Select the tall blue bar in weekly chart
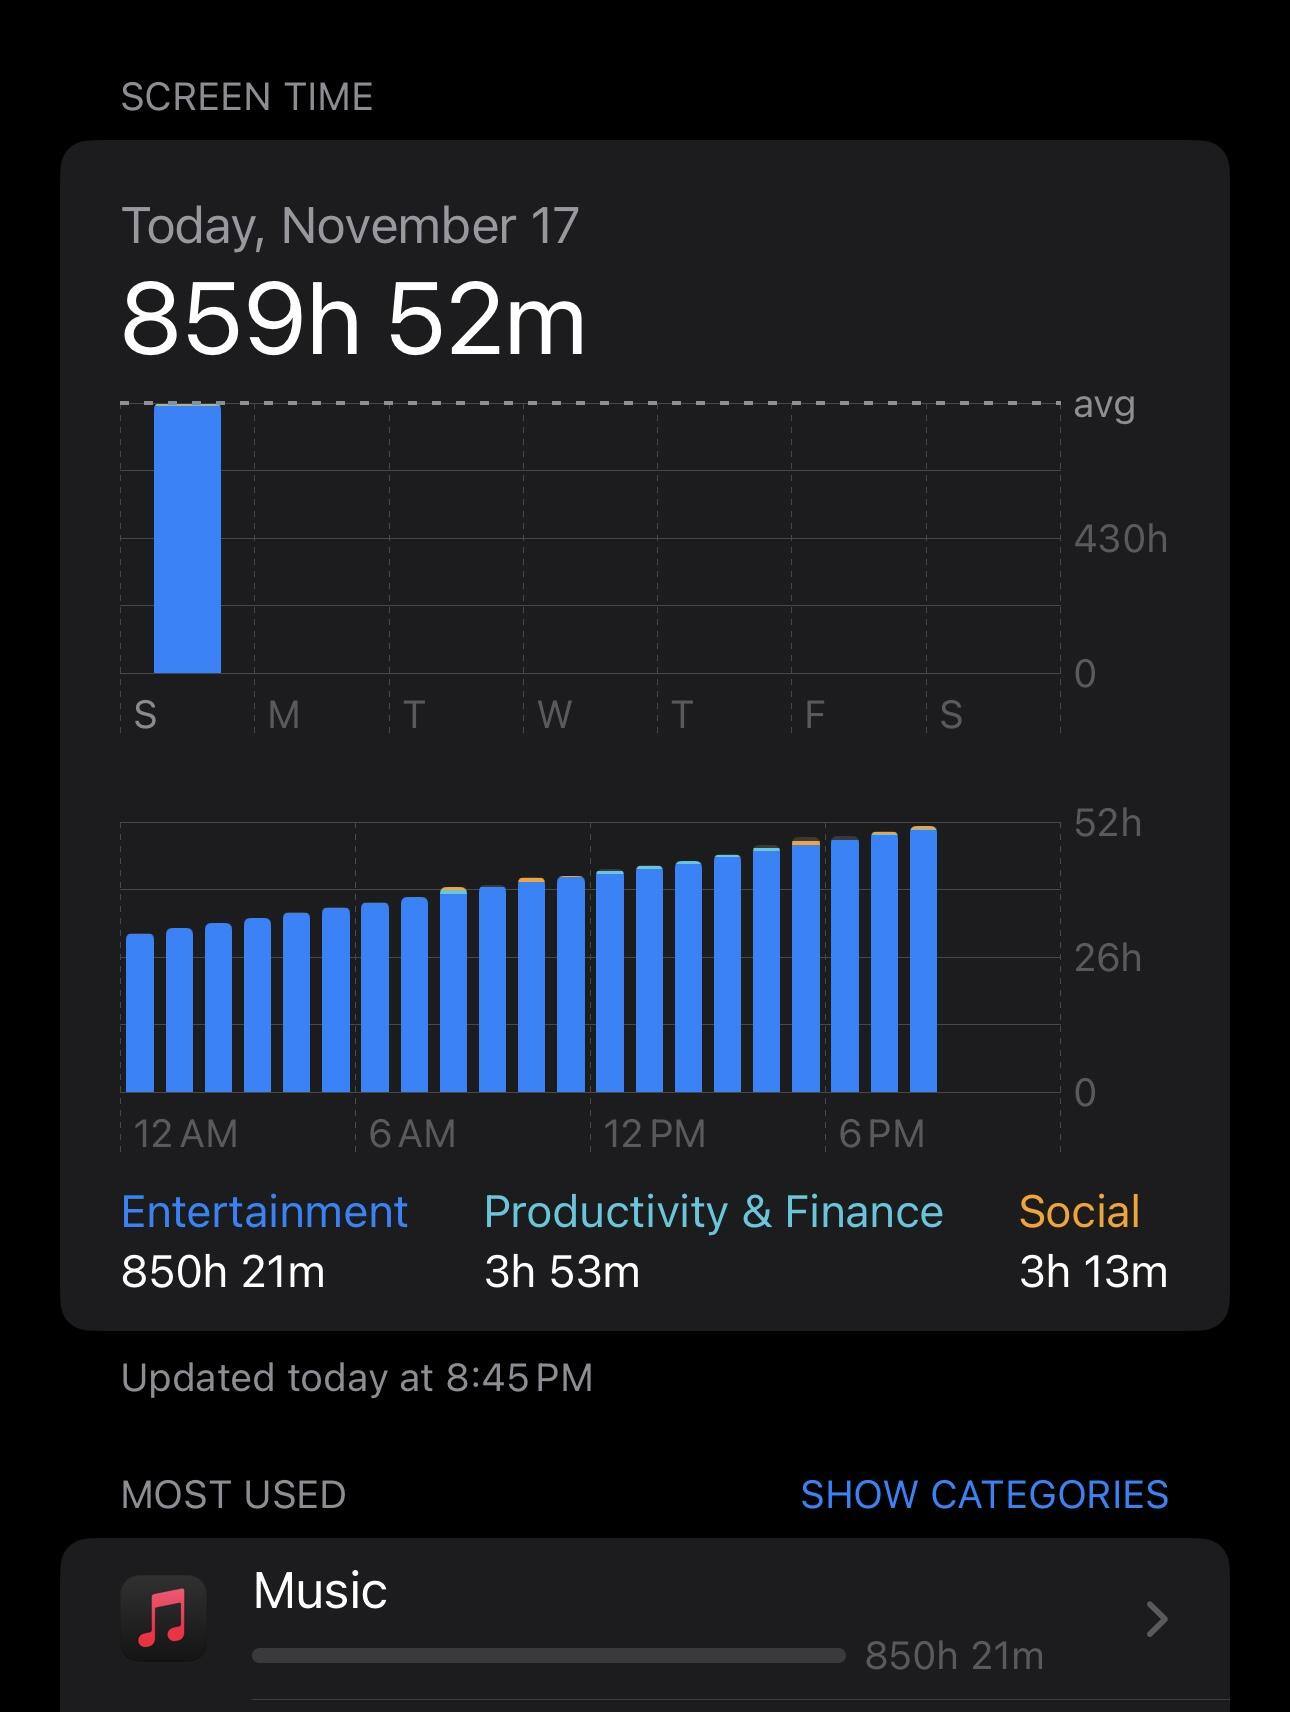This screenshot has height=1712, width=1290. click(x=187, y=539)
